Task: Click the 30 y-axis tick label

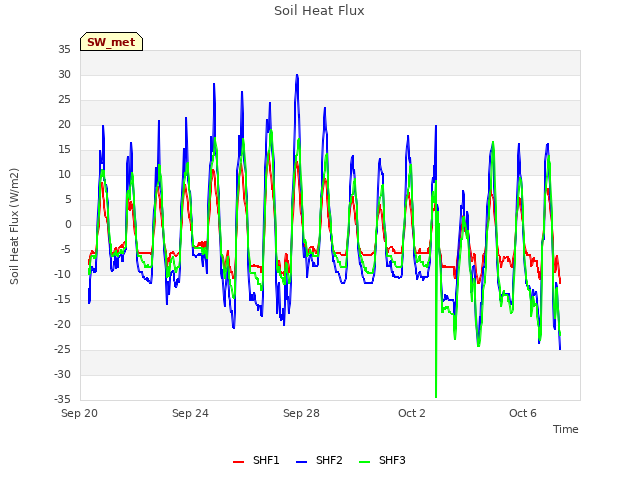Action: click(64, 75)
